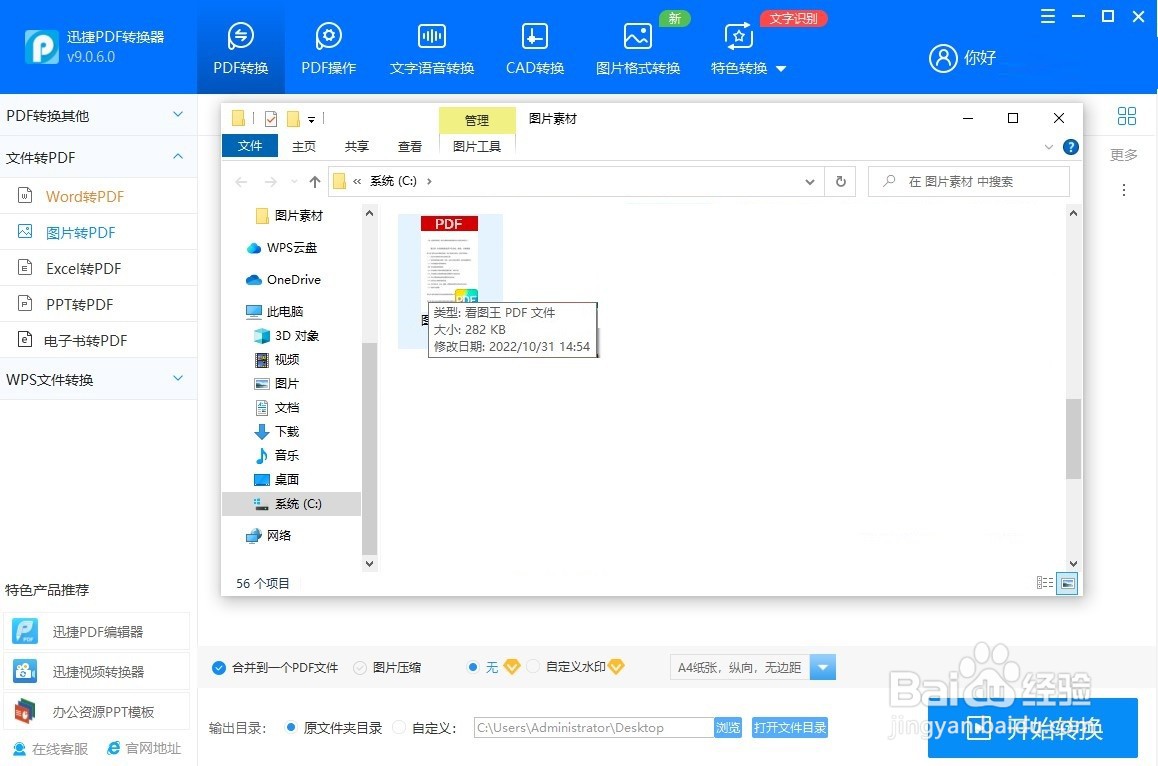Open 图片格式转换 in the top toolbar
This screenshot has width=1158, height=766.
point(638,49)
